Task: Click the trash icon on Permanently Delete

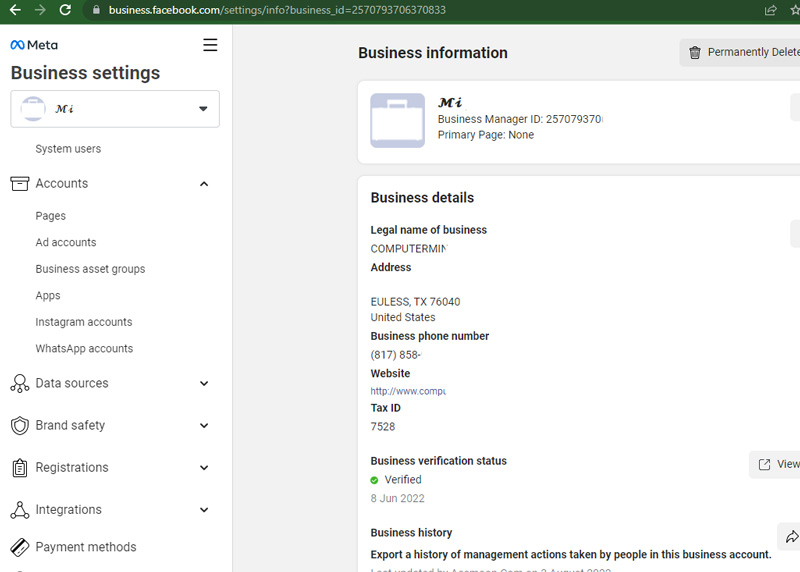Action: [694, 53]
